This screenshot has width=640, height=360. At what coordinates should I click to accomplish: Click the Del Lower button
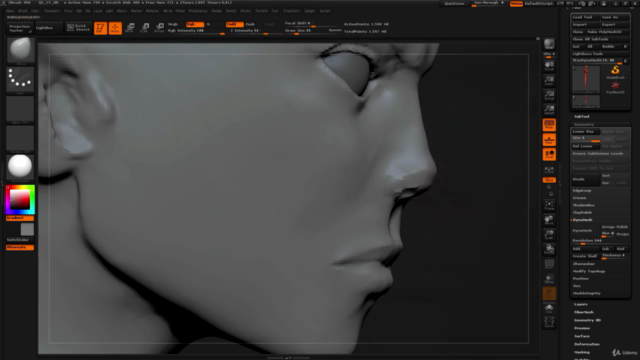click(585, 146)
